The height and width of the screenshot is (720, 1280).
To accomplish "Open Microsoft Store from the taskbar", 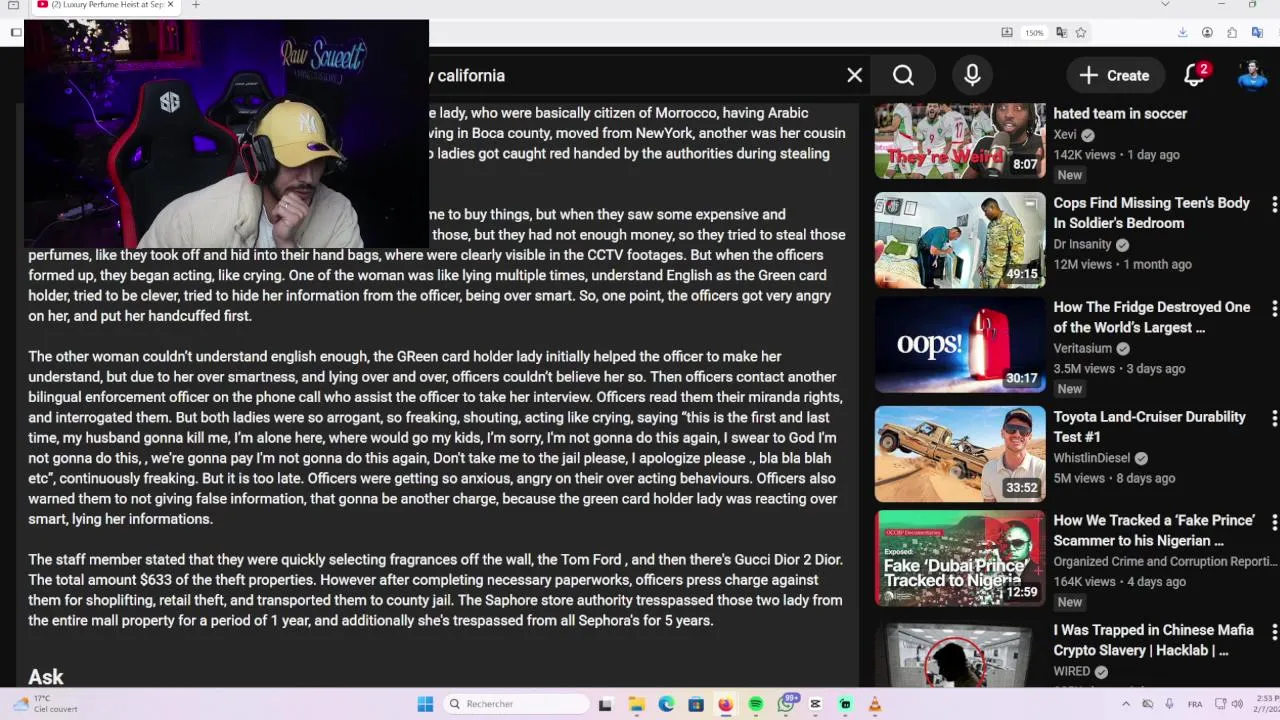I will tap(696, 704).
